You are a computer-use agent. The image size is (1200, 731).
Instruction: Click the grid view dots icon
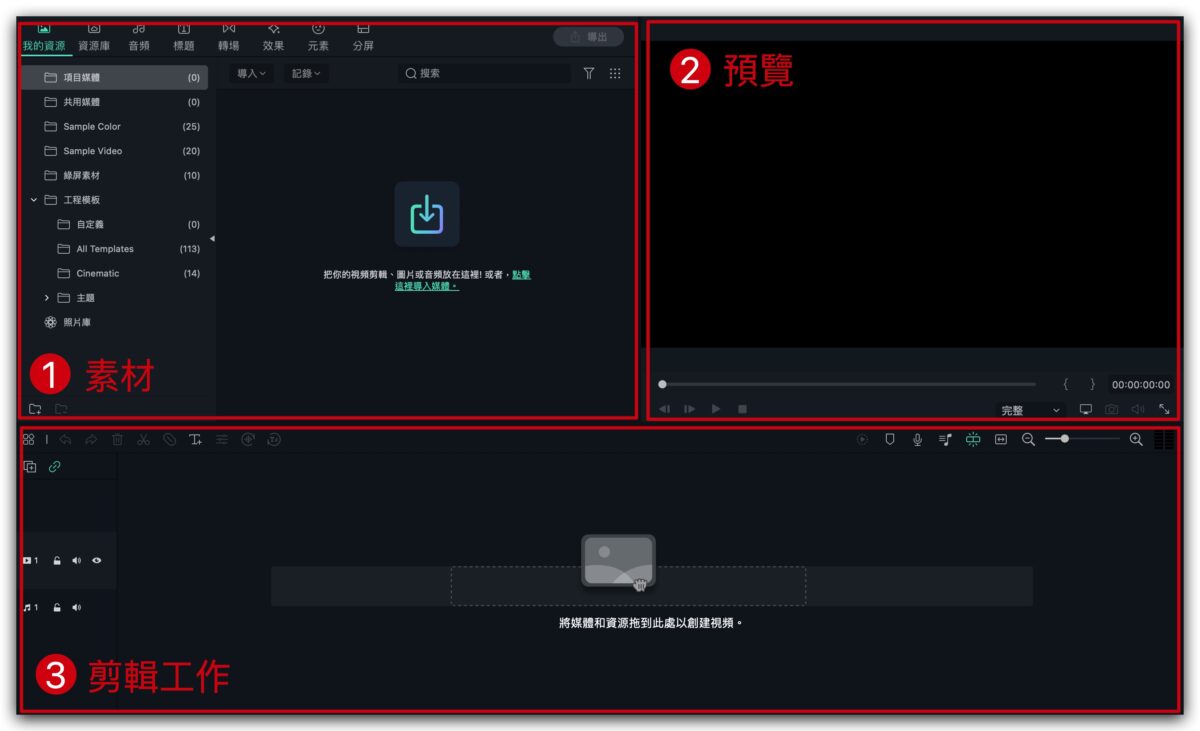pyautogui.click(x=615, y=73)
